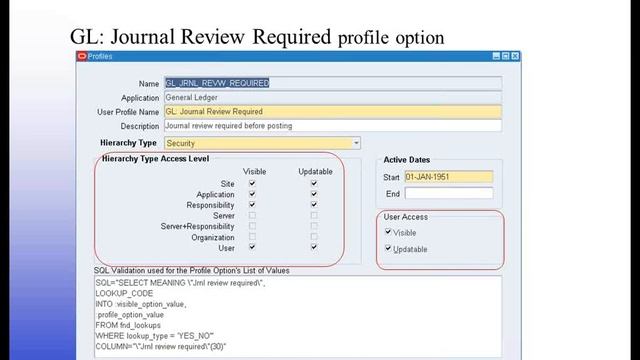Click the Application field General Ledger
Image resolution: width=640 pixels, height=360 pixels.
coord(333,98)
